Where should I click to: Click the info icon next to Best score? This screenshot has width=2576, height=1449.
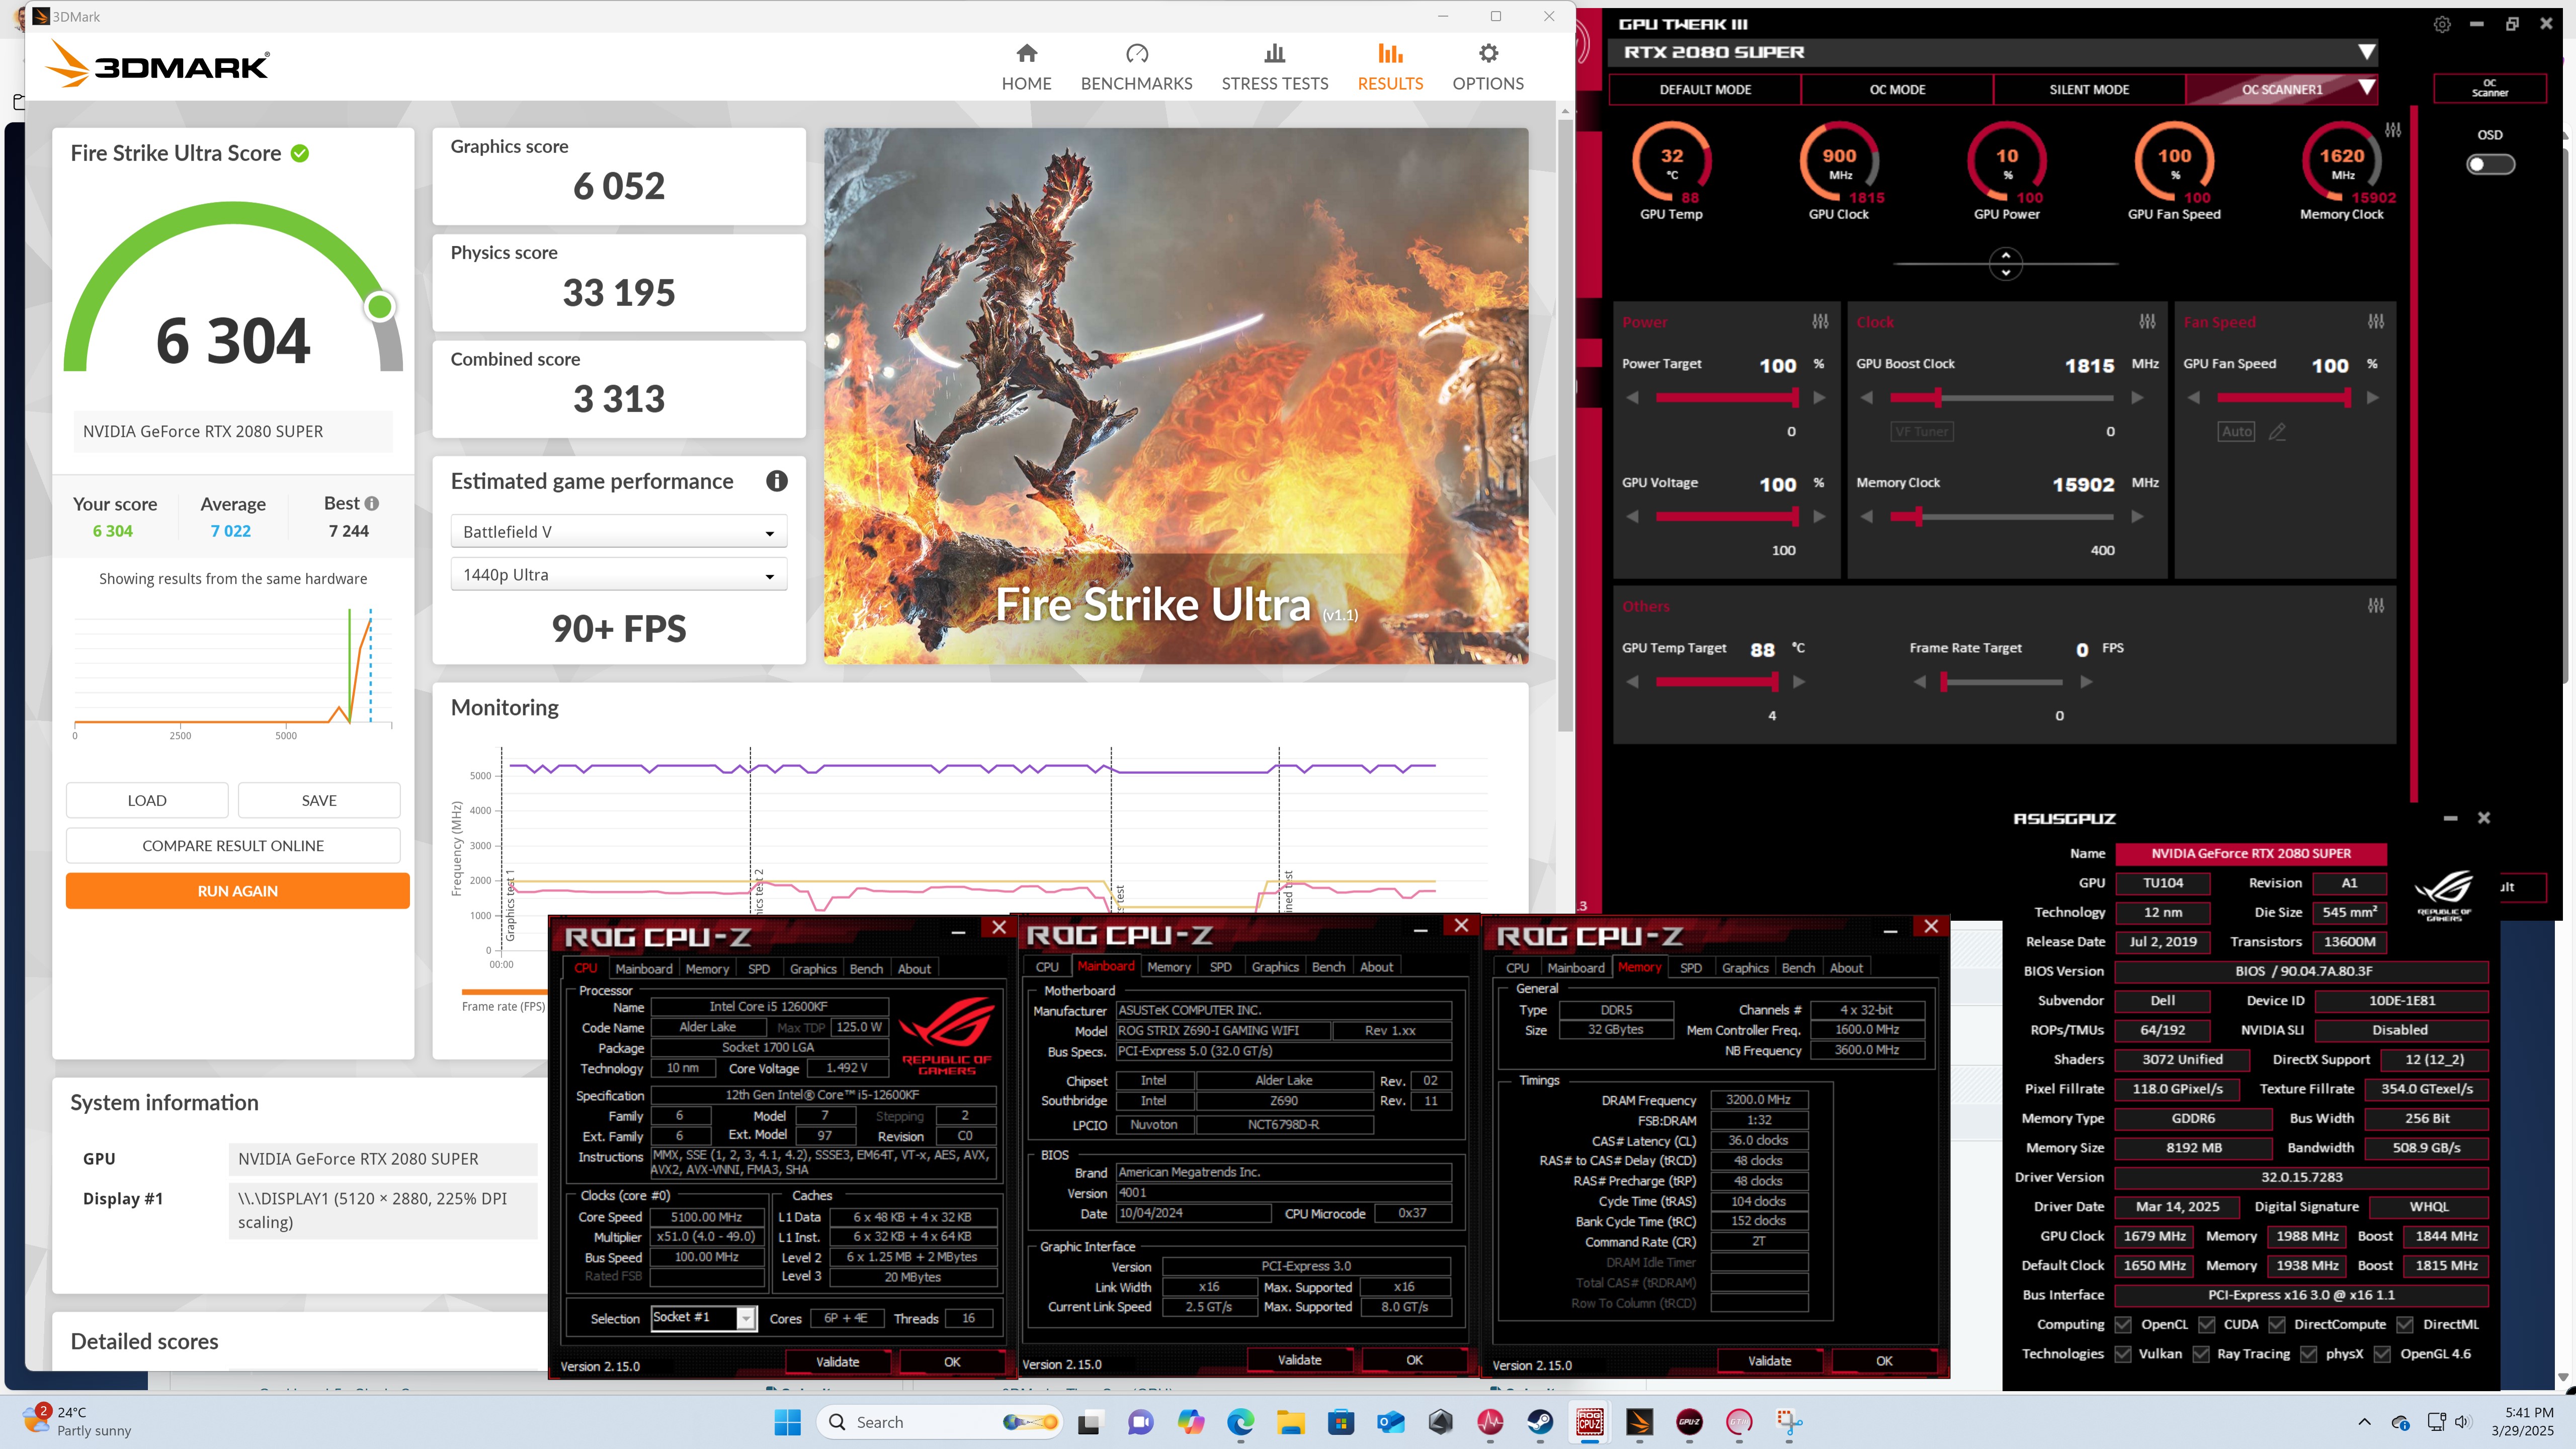pyautogui.click(x=372, y=503)
